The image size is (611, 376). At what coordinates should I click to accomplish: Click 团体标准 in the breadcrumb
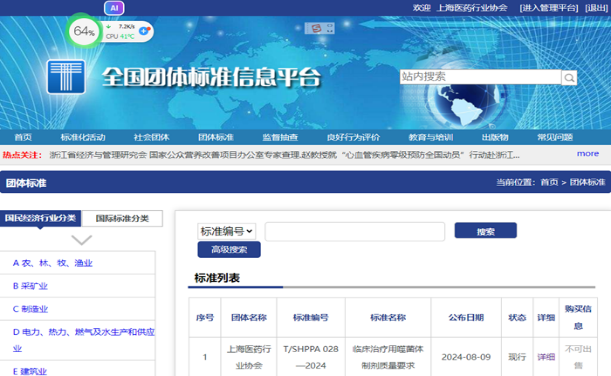coord(587,182)
